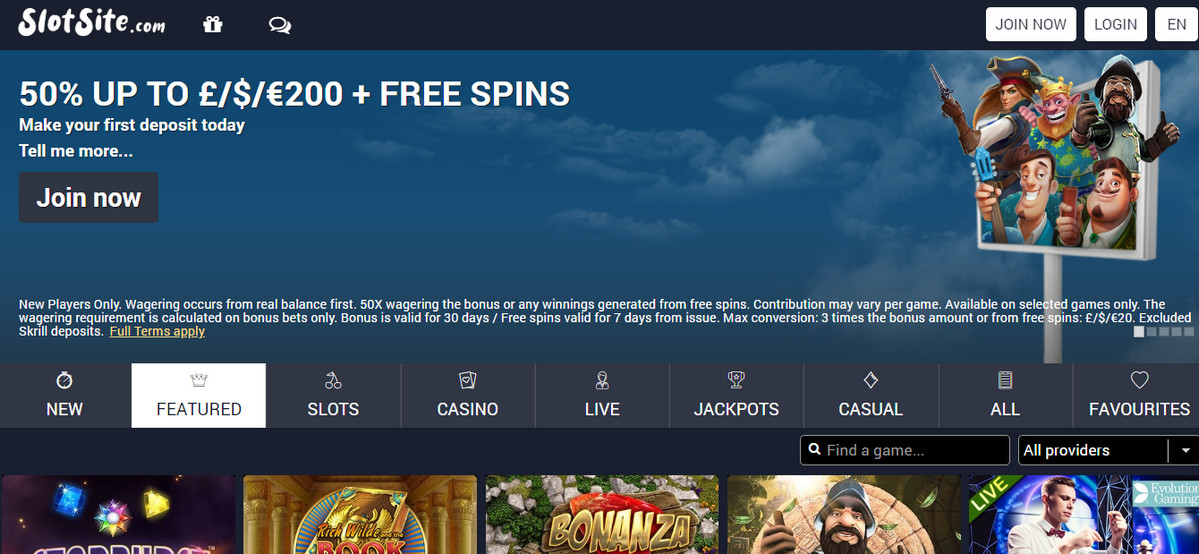Click the SlotSite.com logo

[92, 23]
